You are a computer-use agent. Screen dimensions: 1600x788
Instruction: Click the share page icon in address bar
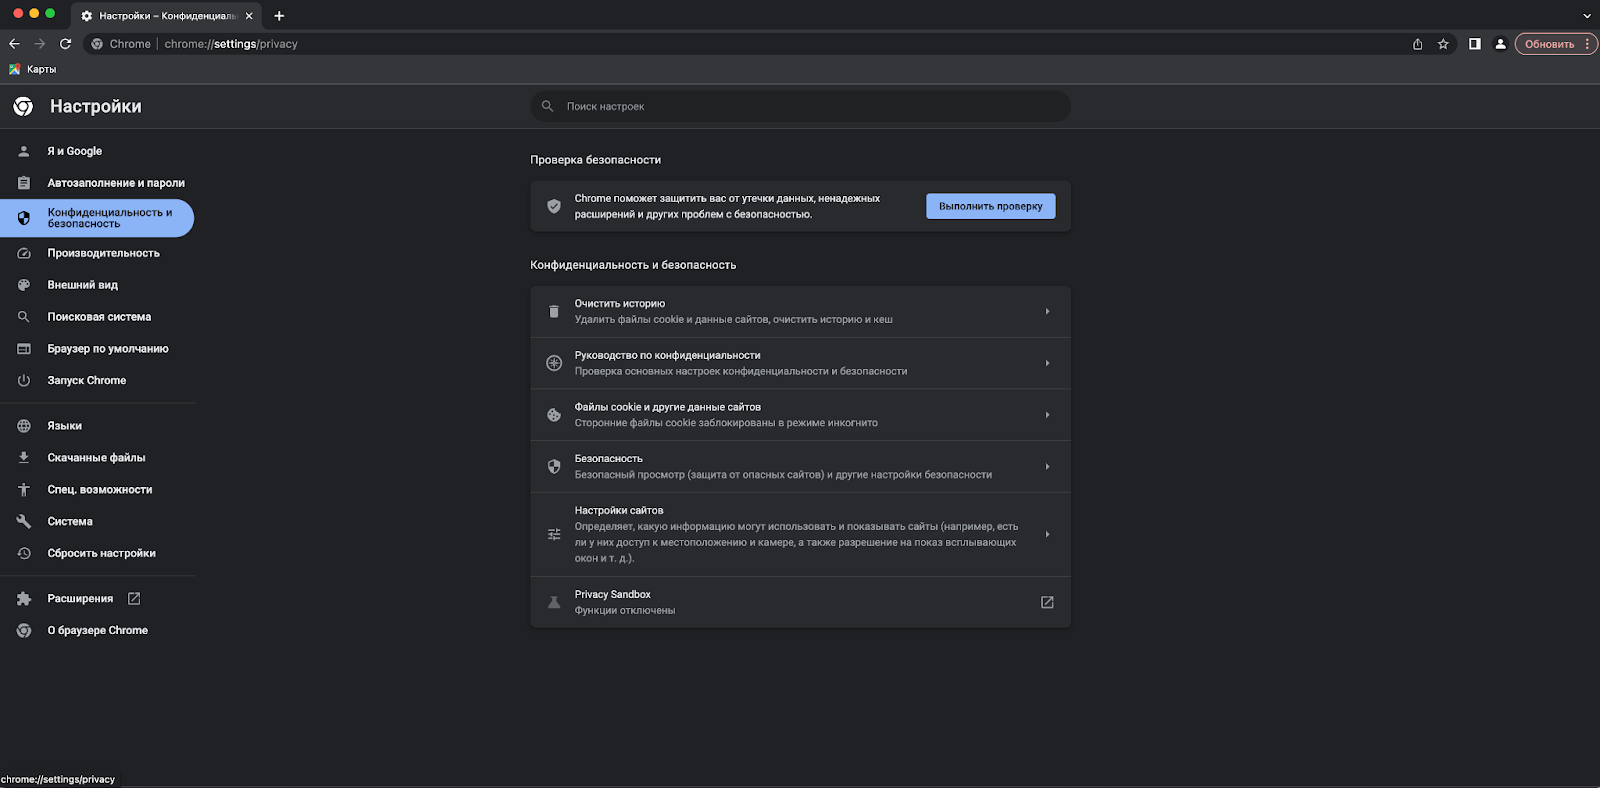point(1417,44)
